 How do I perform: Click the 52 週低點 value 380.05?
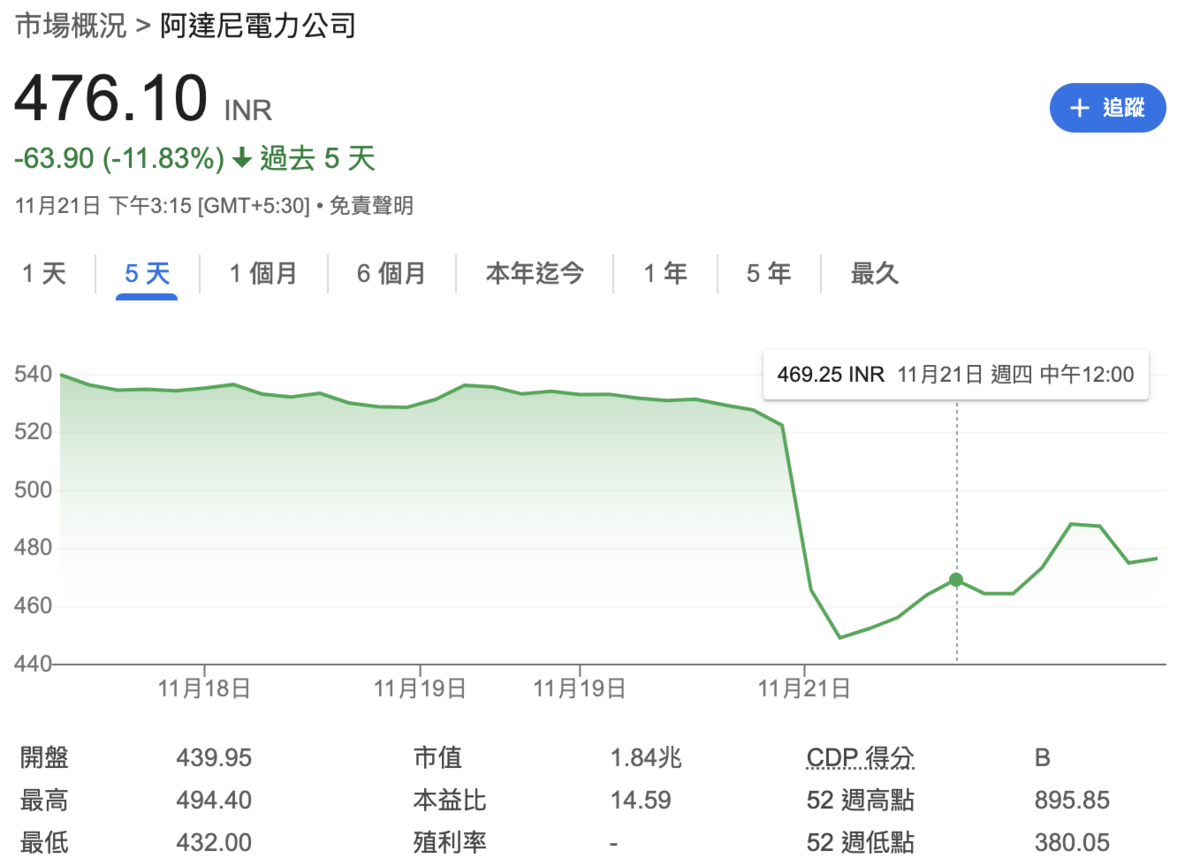[x=1072, y=843]
